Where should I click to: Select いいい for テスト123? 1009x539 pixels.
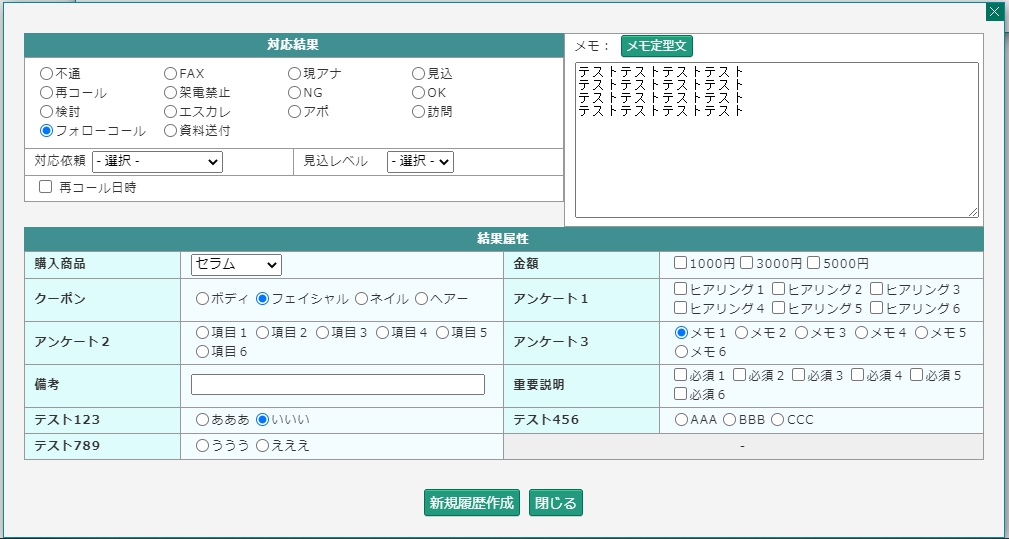[x=263, y=419]
